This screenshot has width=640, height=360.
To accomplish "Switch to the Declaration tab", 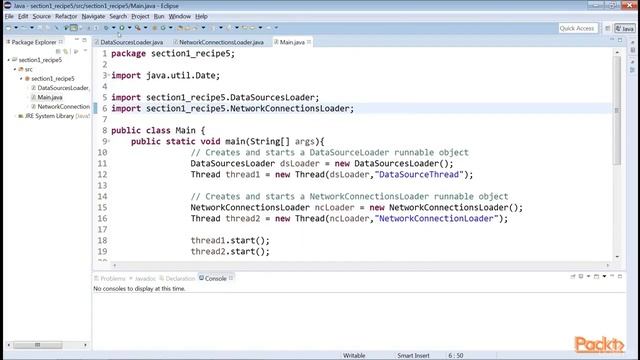I will [x=177, y=278].
